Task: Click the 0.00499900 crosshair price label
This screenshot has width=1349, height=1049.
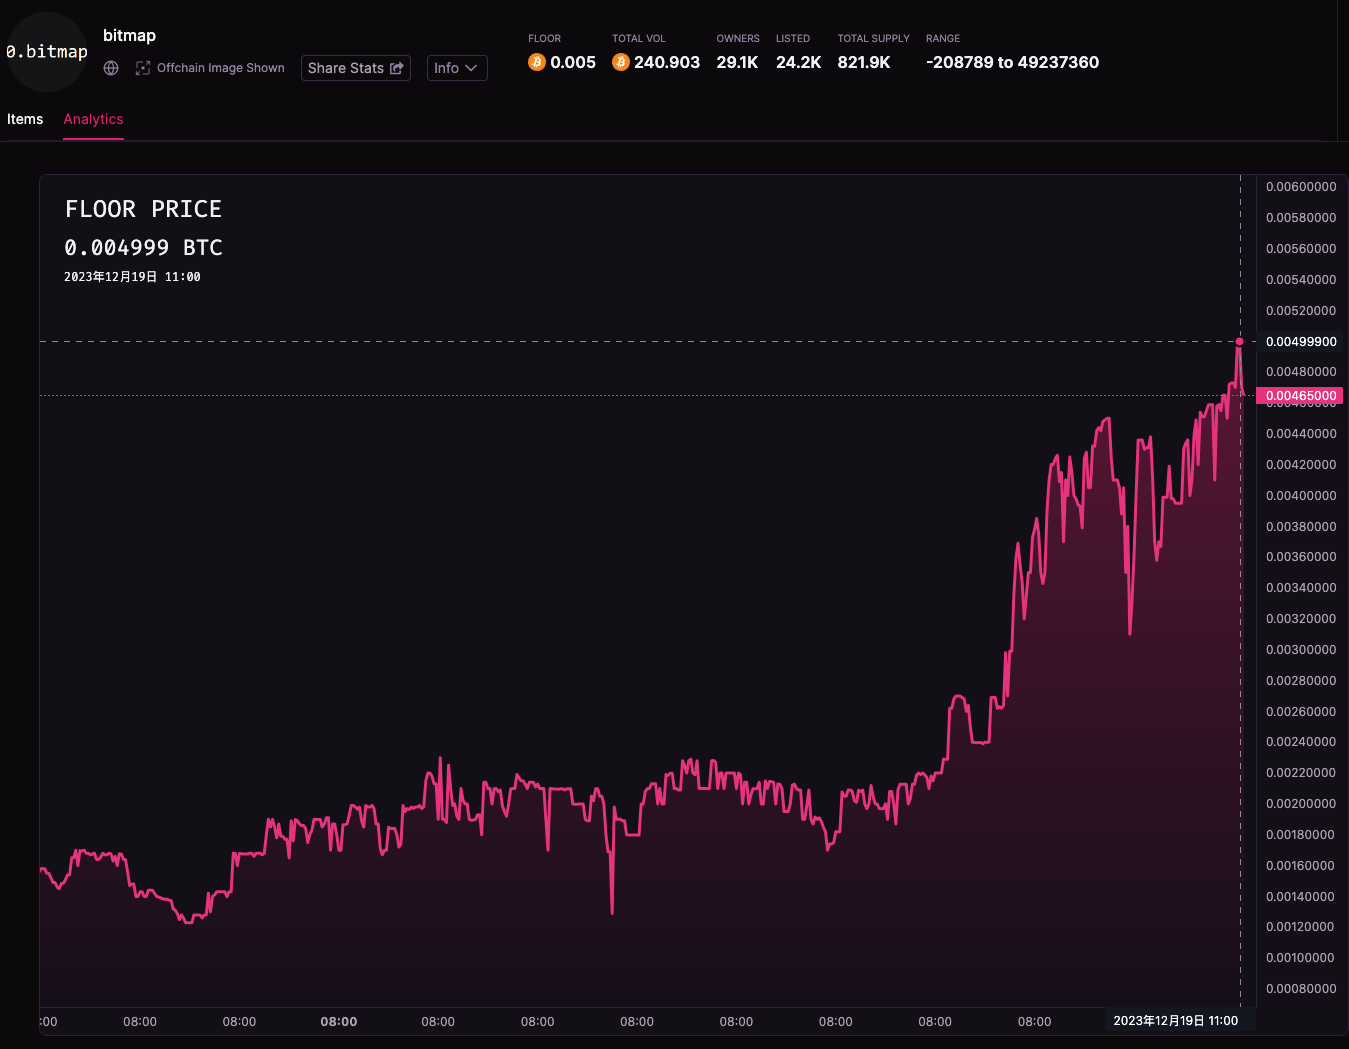Action: 1300,342
